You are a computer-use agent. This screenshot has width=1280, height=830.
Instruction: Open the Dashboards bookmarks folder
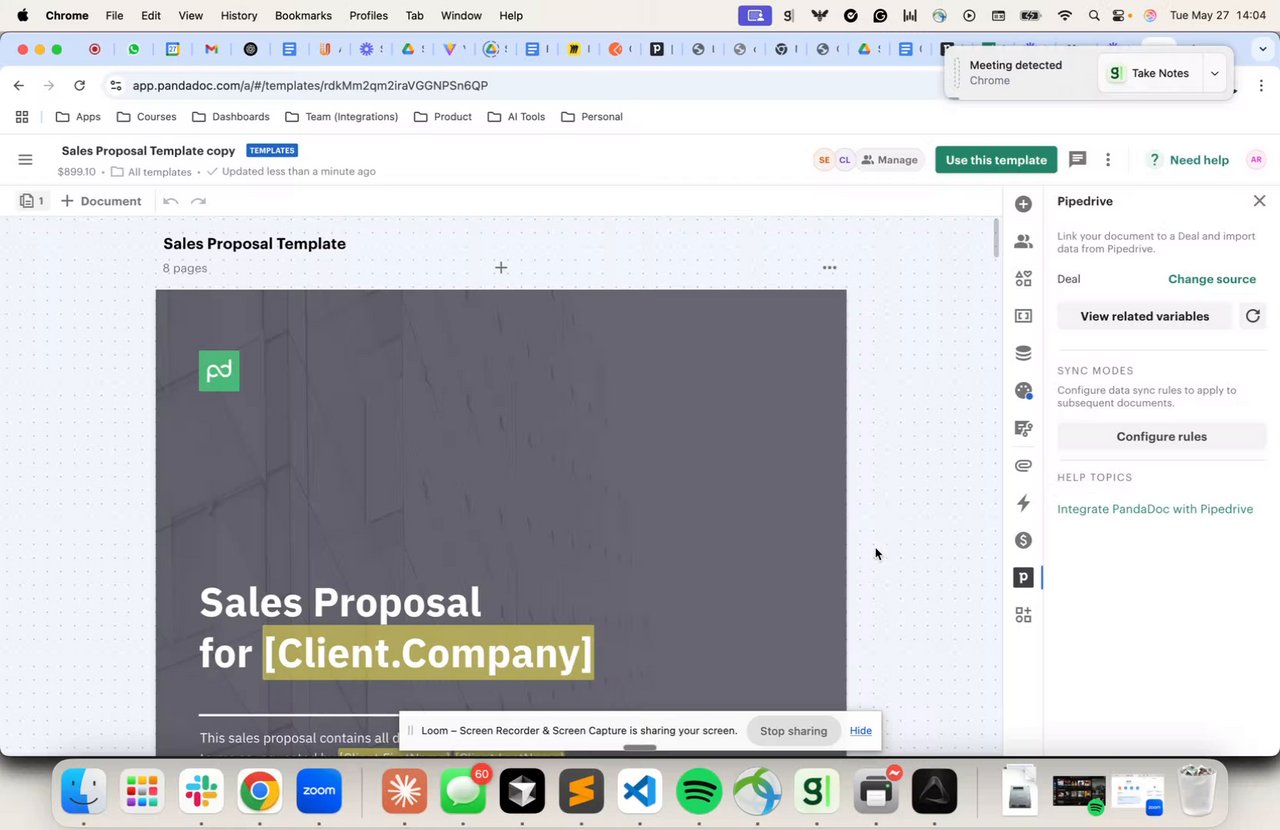(231, 117)
